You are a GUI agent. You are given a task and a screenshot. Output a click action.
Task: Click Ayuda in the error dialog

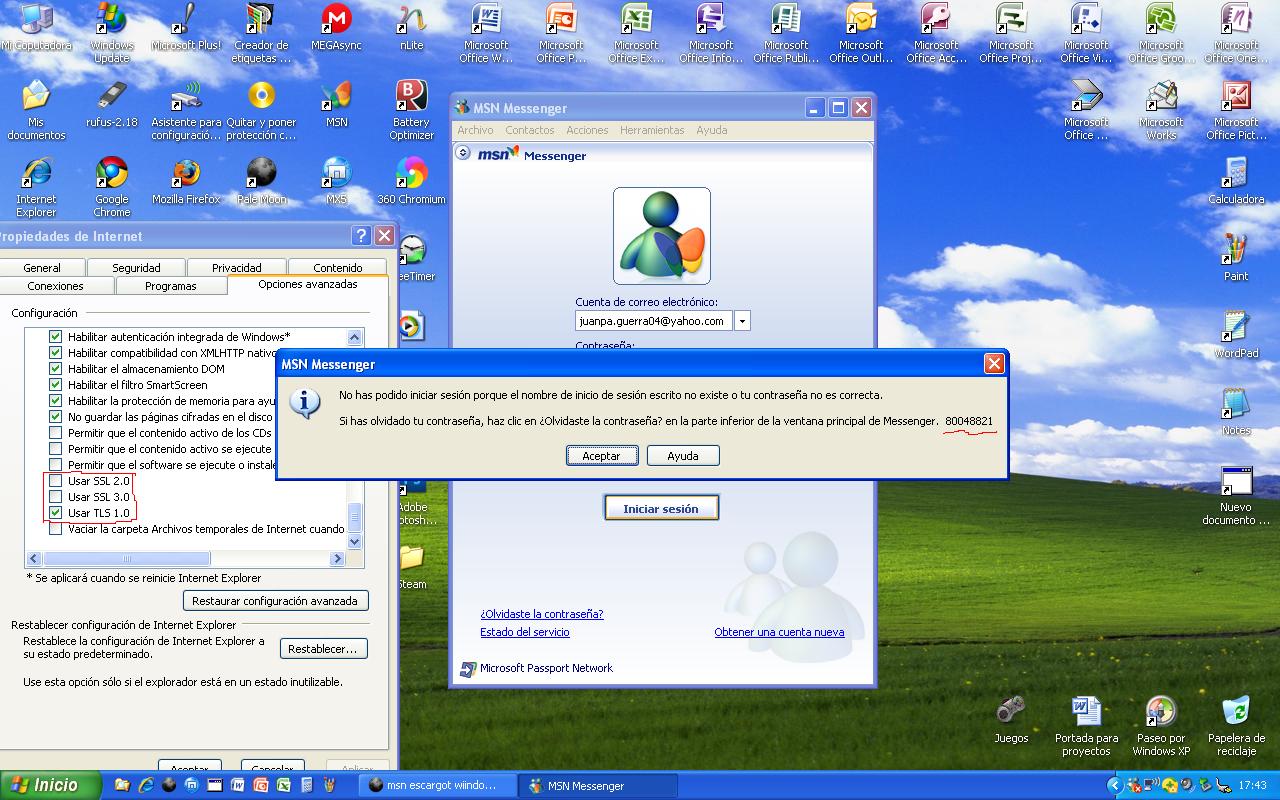pos(683,455)
